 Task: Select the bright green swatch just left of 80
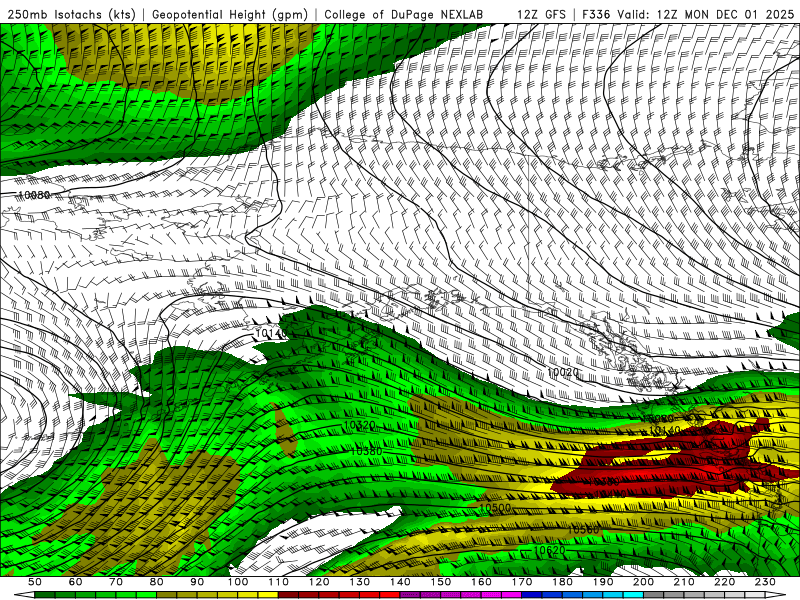click(x=146, y=595)
